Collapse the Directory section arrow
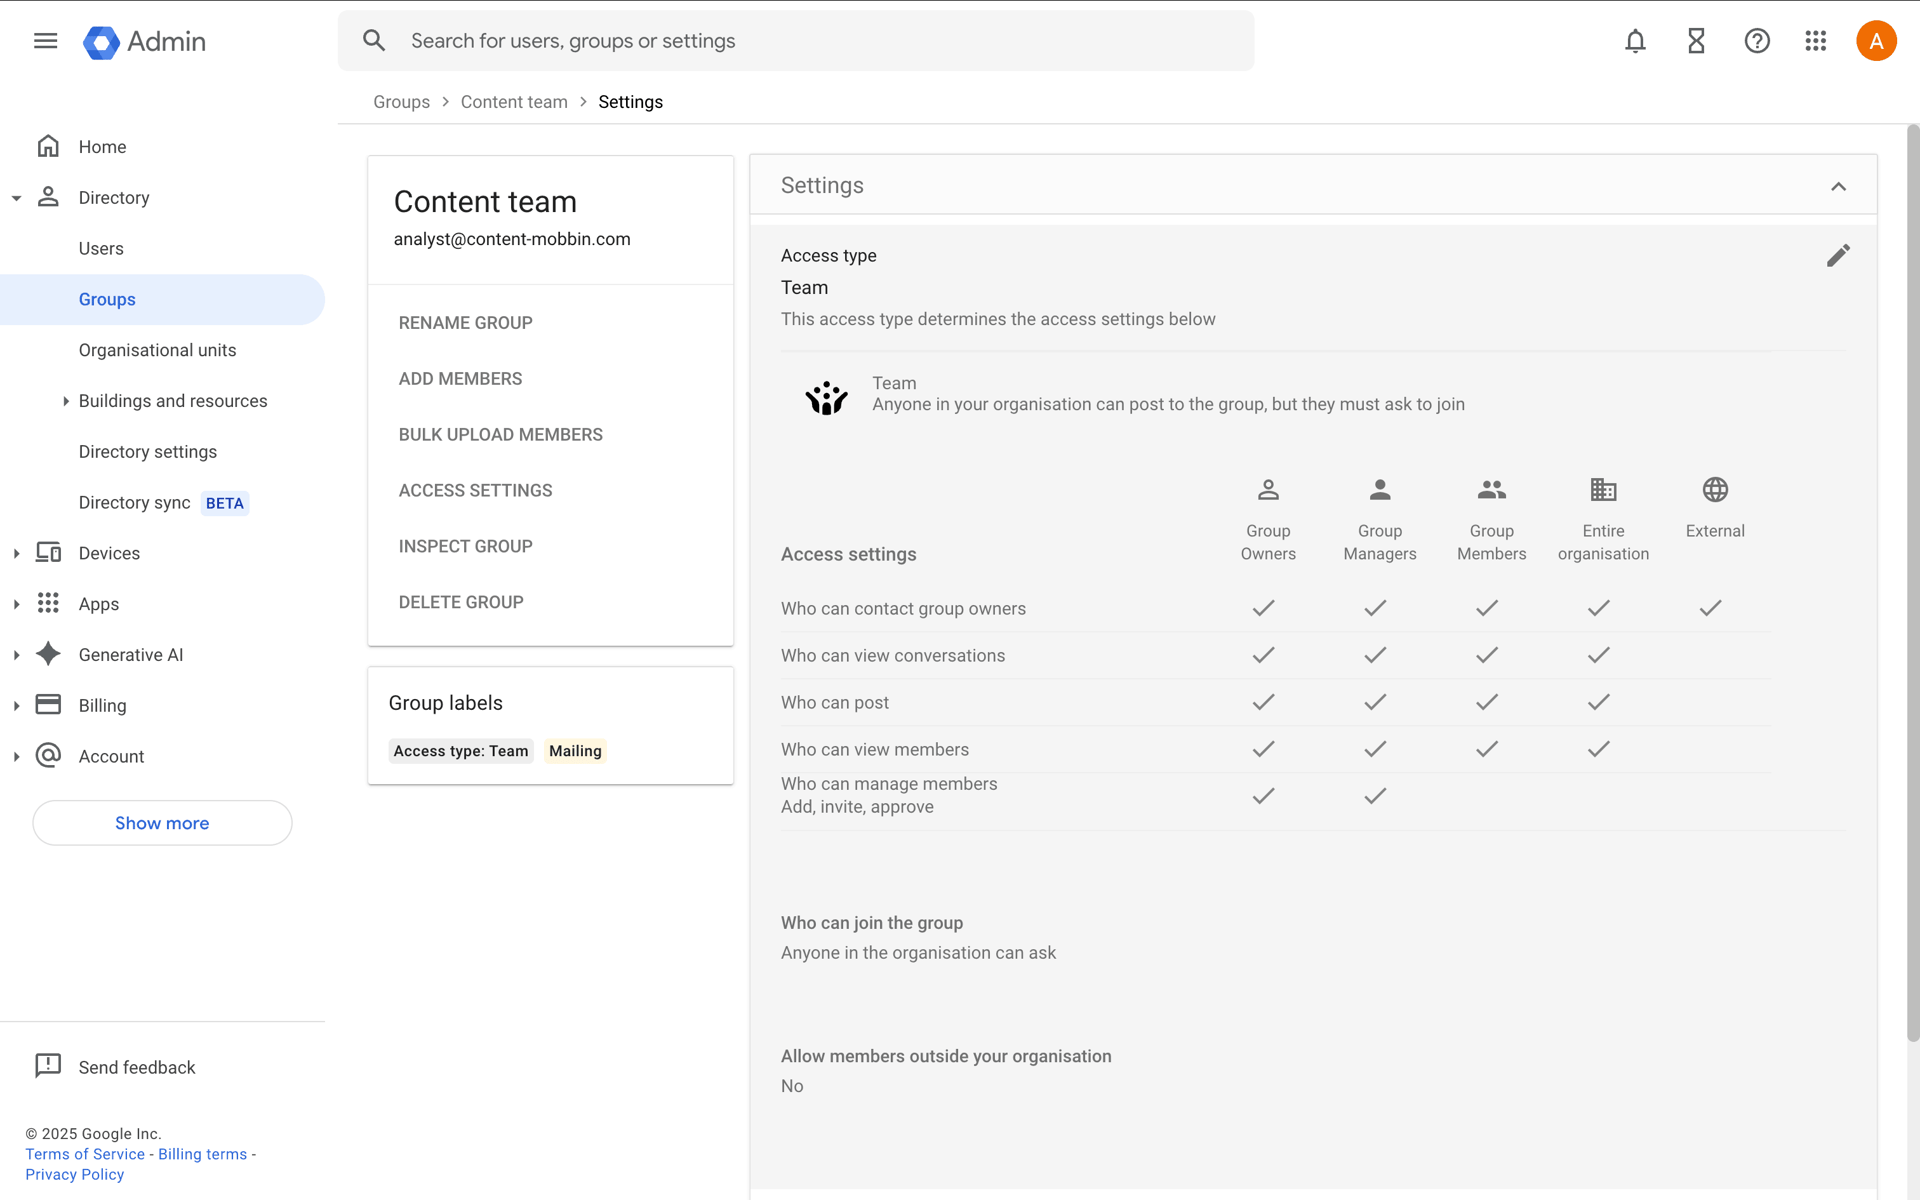The width and height of the screenshot is (1920, 1200). click(x=16, y=198)
